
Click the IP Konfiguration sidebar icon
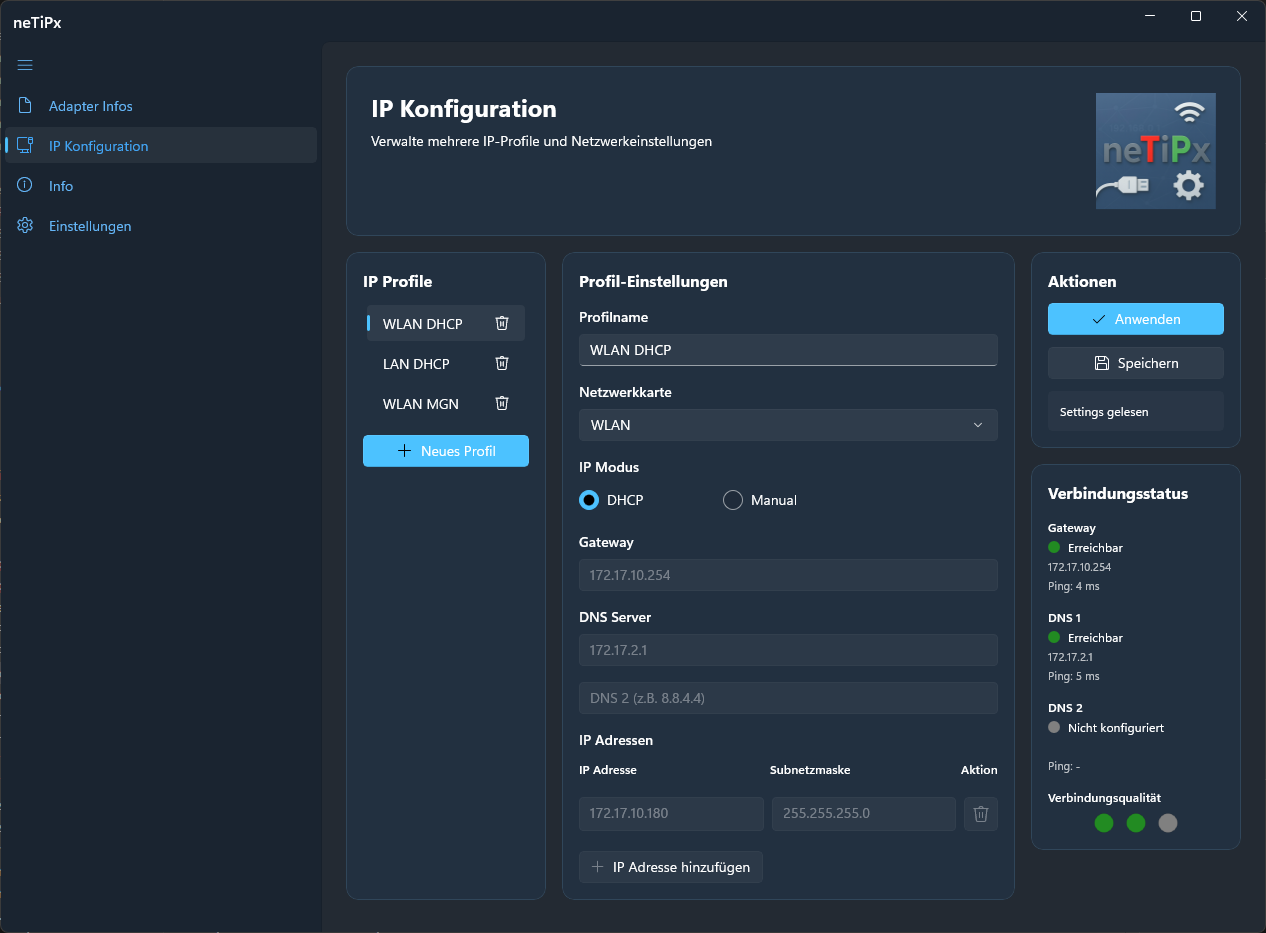24,145
